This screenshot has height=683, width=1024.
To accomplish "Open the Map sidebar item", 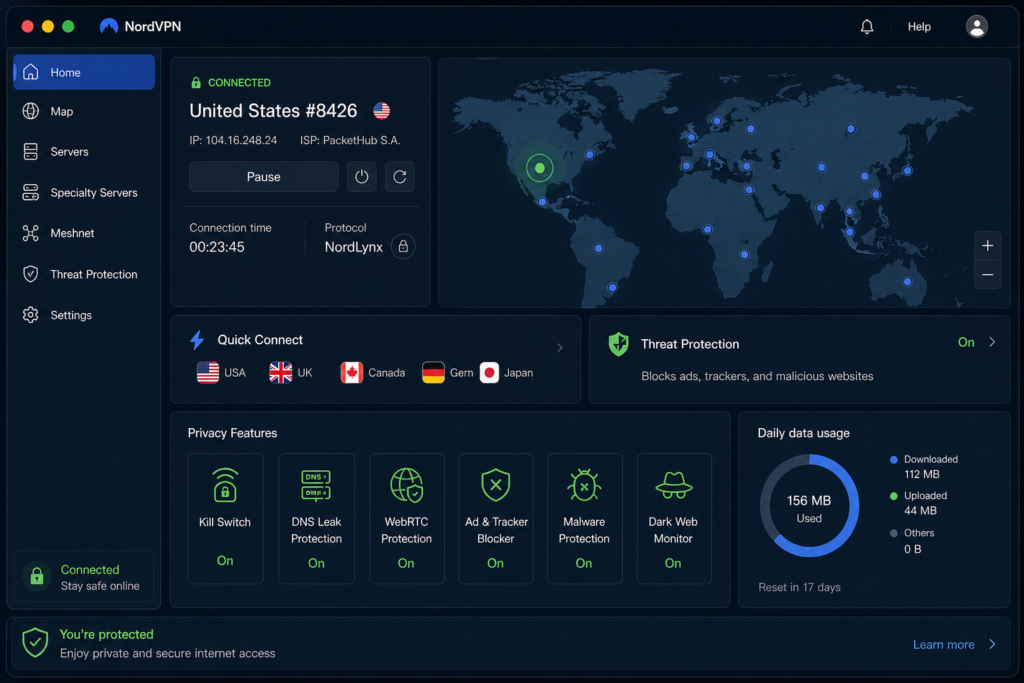I will coord(84,112).
